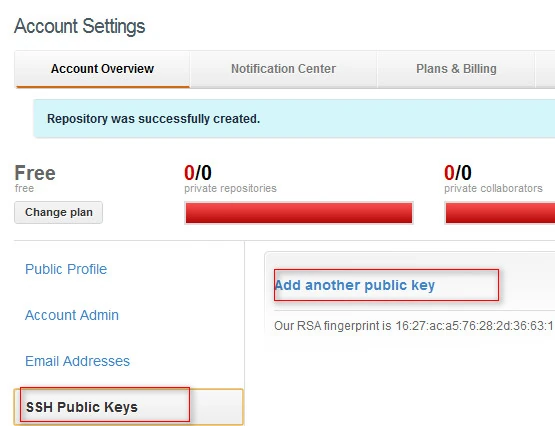Click Add another public key link
This screenshot has width=555, height=426.
click(355, 285)
